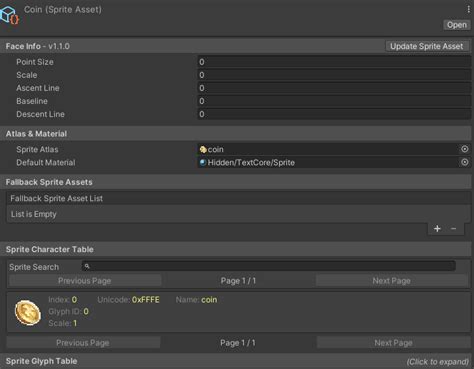
Task: Click the Ascent Line label
Action: click(38, 88)
